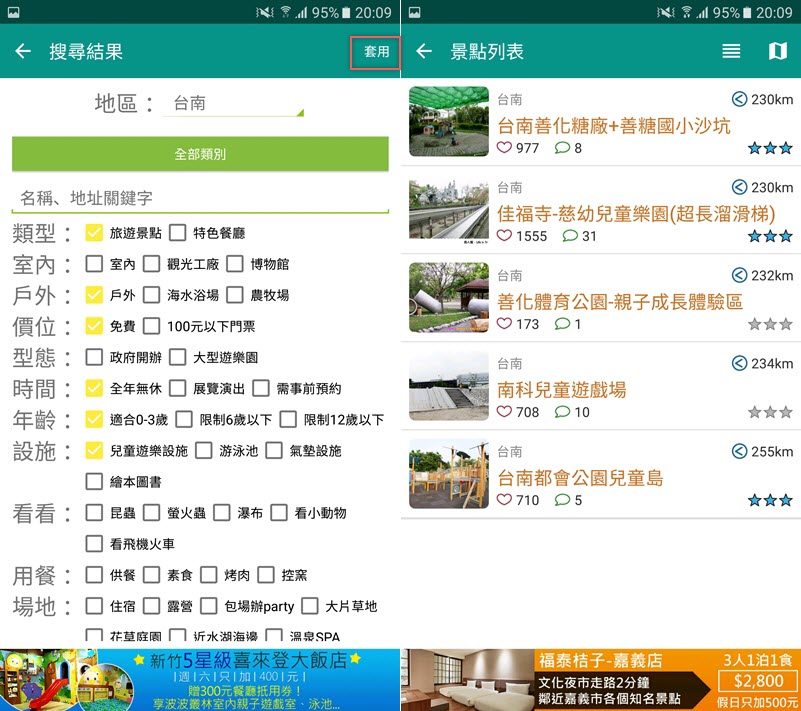Check 大片草地 checkbox
Image resolution: width=801 pixels, height=711 pixels.
pyautogui.click(x=310, y=606)
